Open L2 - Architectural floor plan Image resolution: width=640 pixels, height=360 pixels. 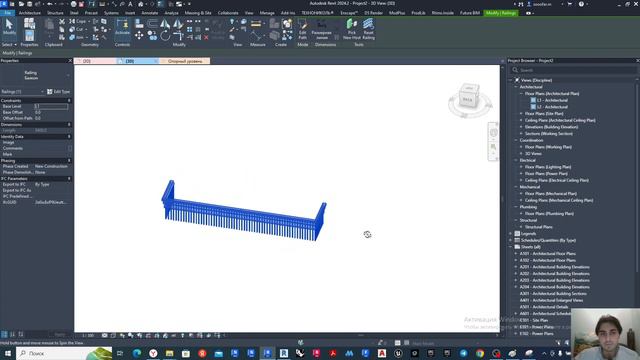coord(552,107)
